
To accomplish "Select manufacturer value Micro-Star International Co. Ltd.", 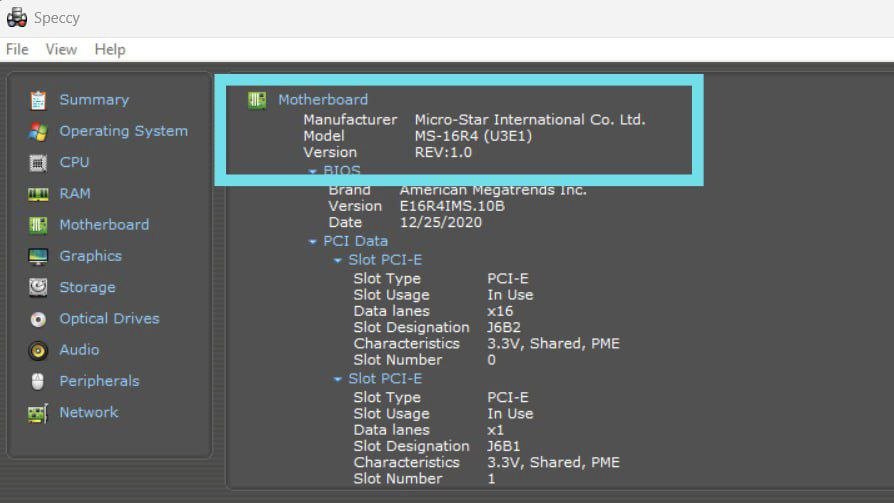I will (x=530, y=120).
